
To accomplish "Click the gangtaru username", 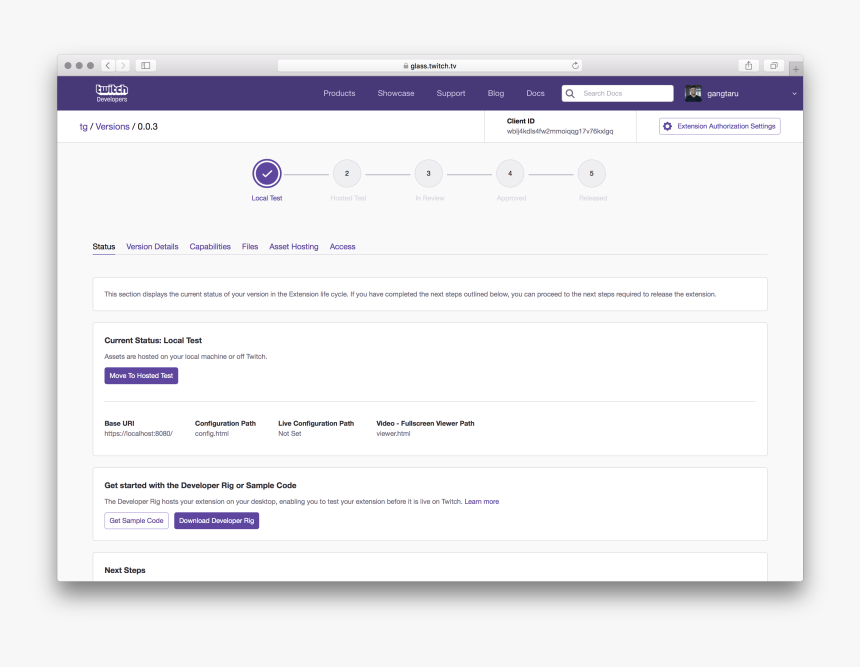I will point(722,94).
